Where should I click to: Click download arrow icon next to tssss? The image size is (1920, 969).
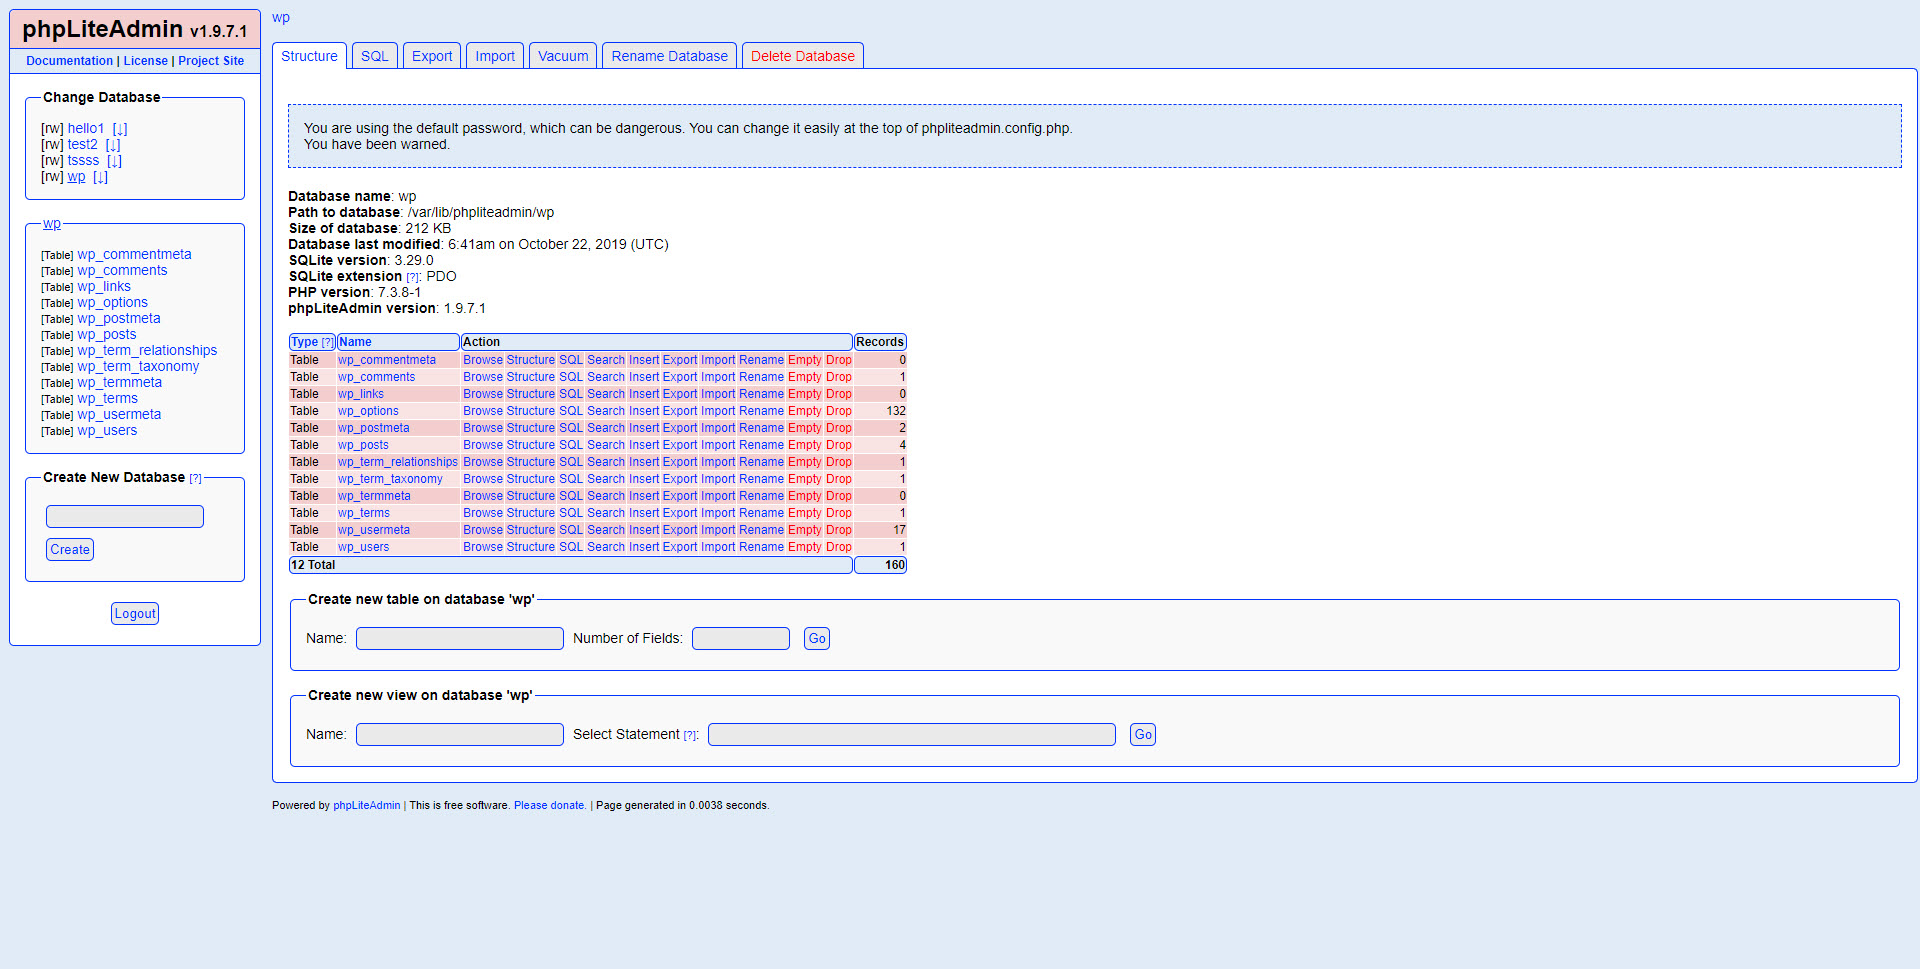tap(114, 161)
